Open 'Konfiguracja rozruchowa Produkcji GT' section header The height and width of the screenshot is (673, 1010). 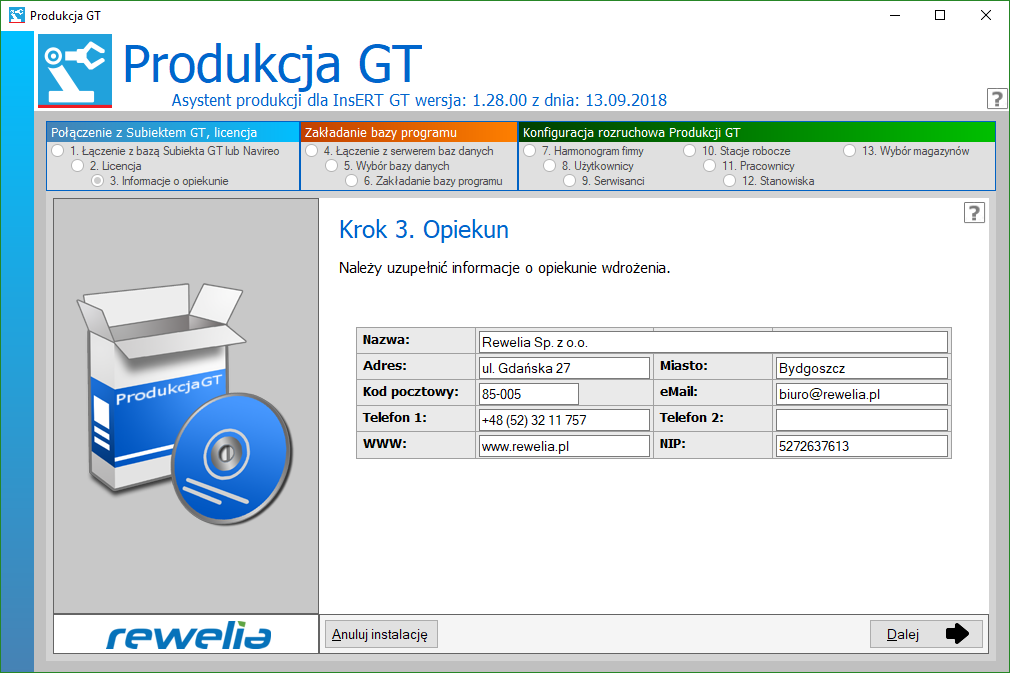tap(756, 132)
